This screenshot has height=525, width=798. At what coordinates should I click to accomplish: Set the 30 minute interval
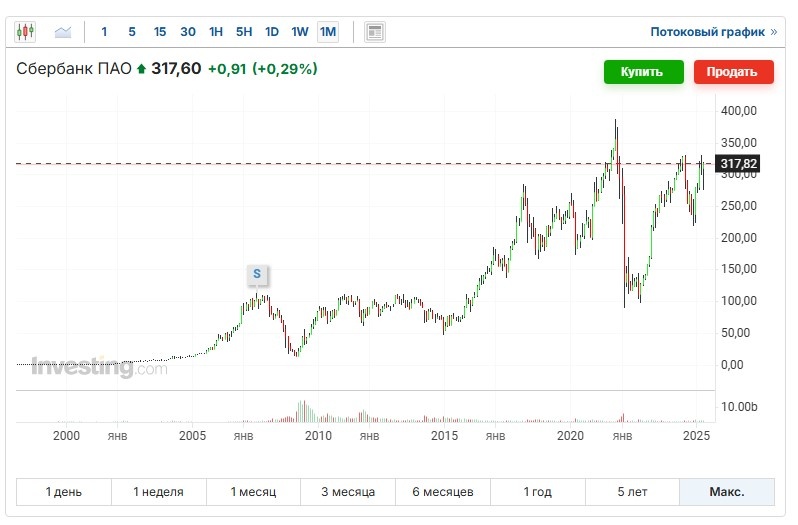188,32
